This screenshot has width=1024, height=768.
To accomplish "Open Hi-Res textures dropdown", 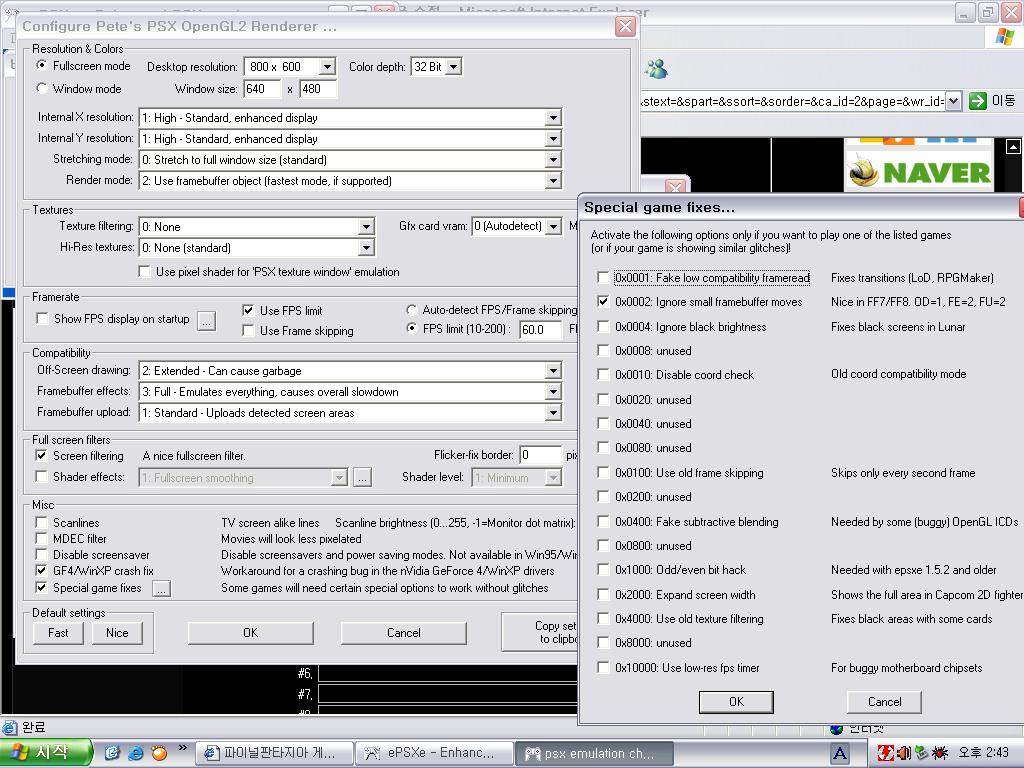I will tap(366, 248).
